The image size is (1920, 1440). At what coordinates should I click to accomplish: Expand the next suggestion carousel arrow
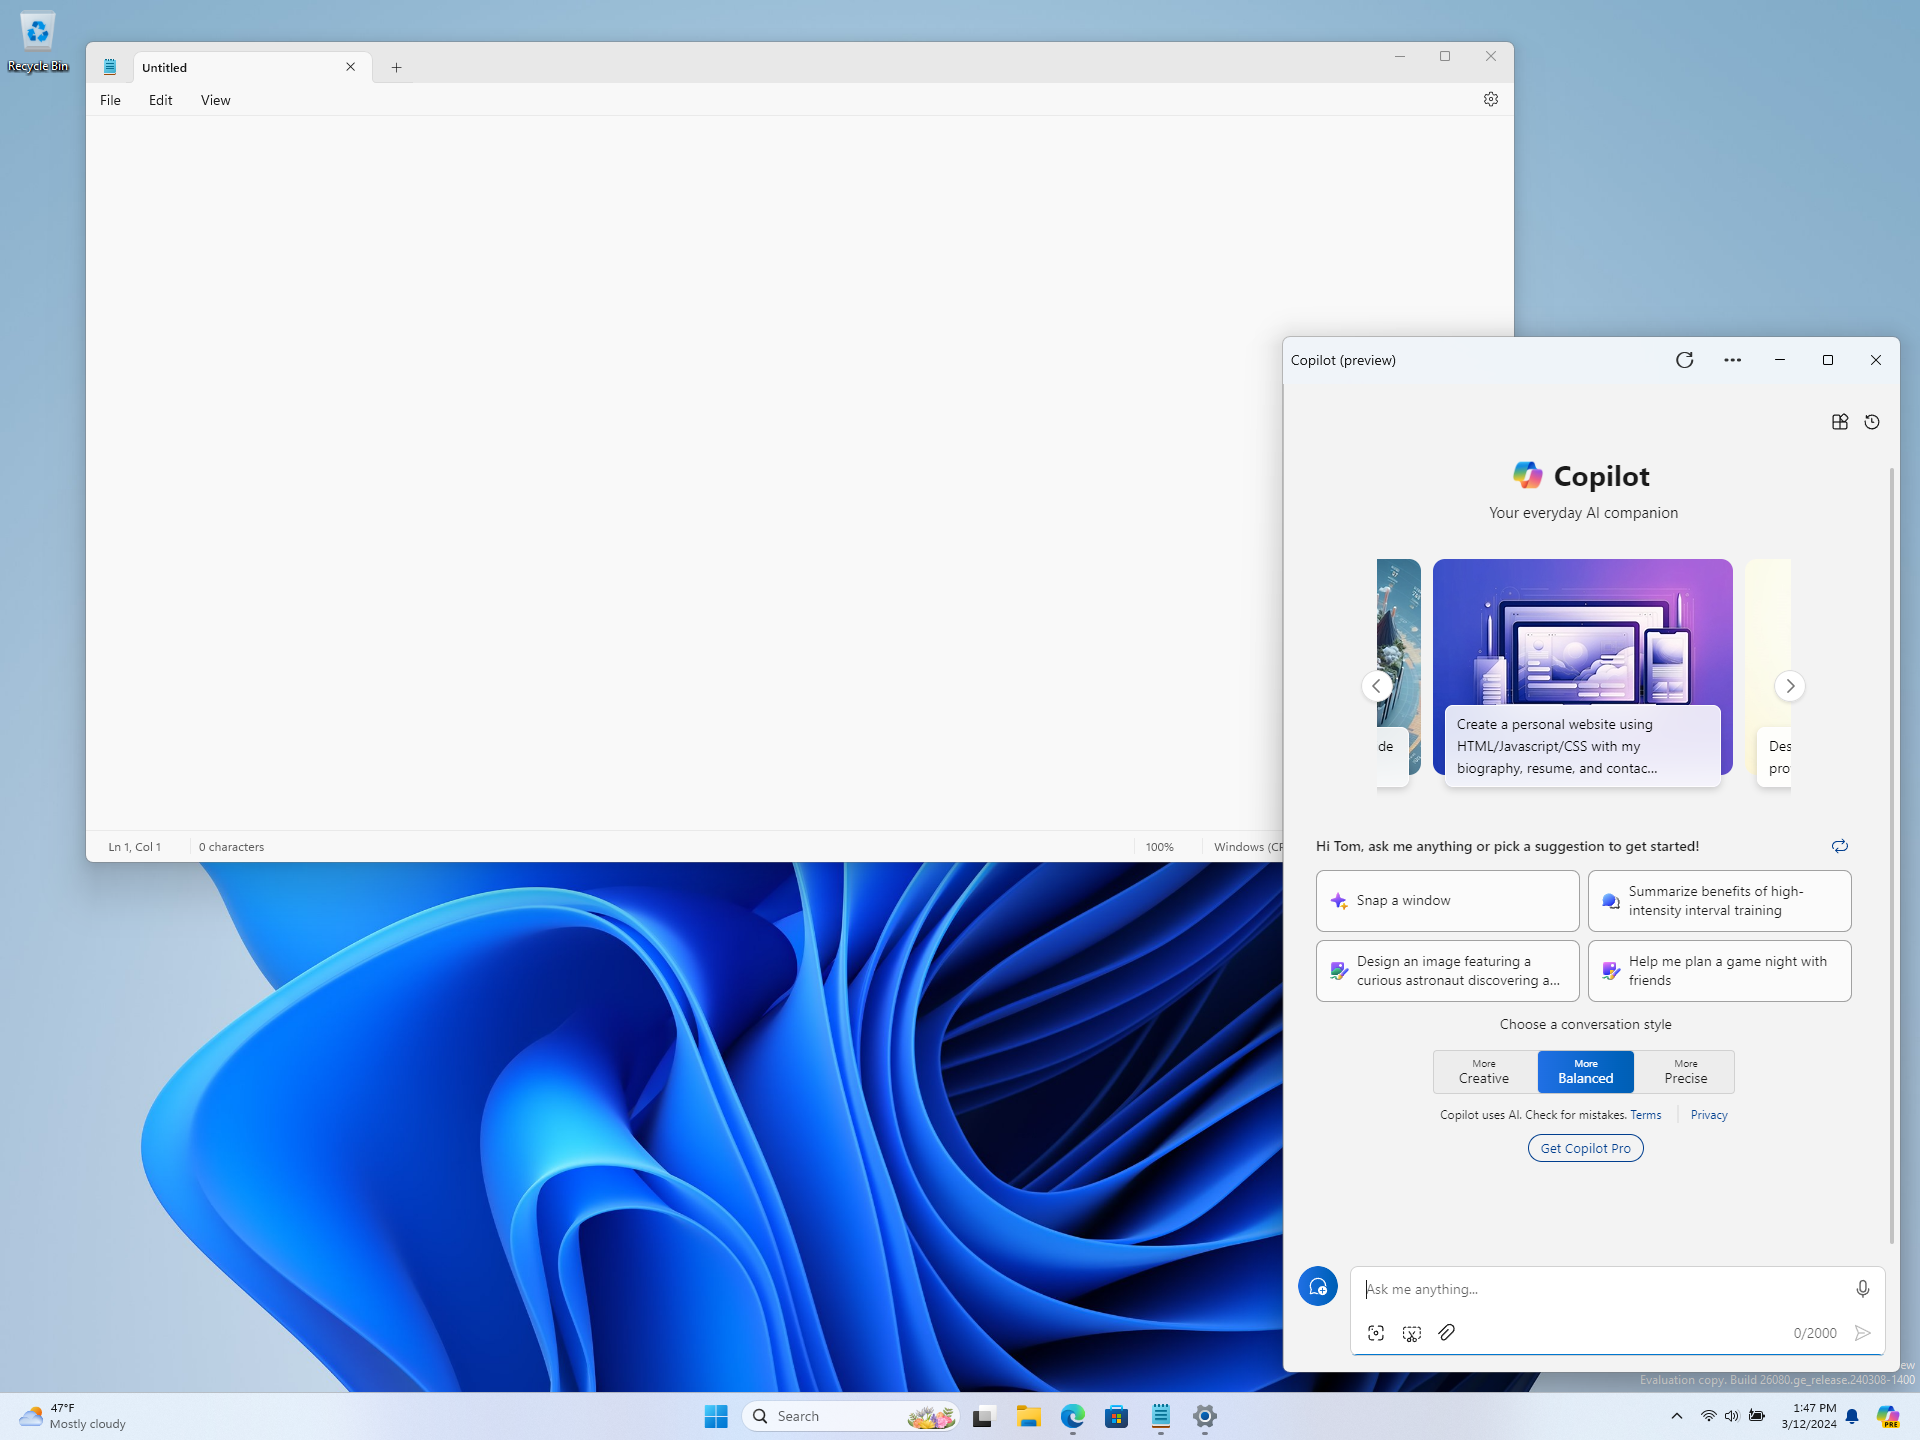tap(1790, 687)
